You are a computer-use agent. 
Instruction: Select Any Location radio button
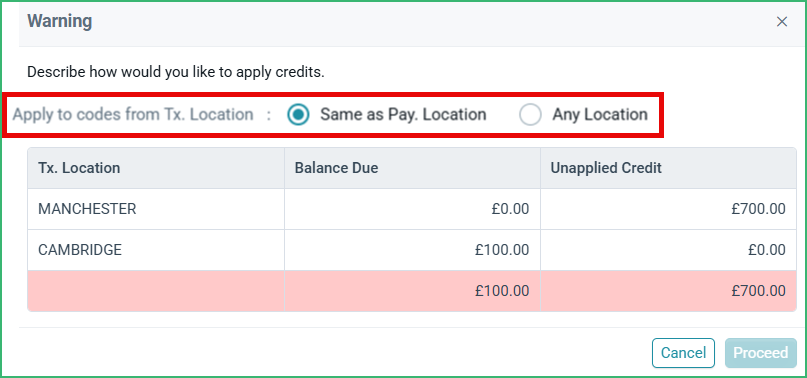tap(530, 114)
